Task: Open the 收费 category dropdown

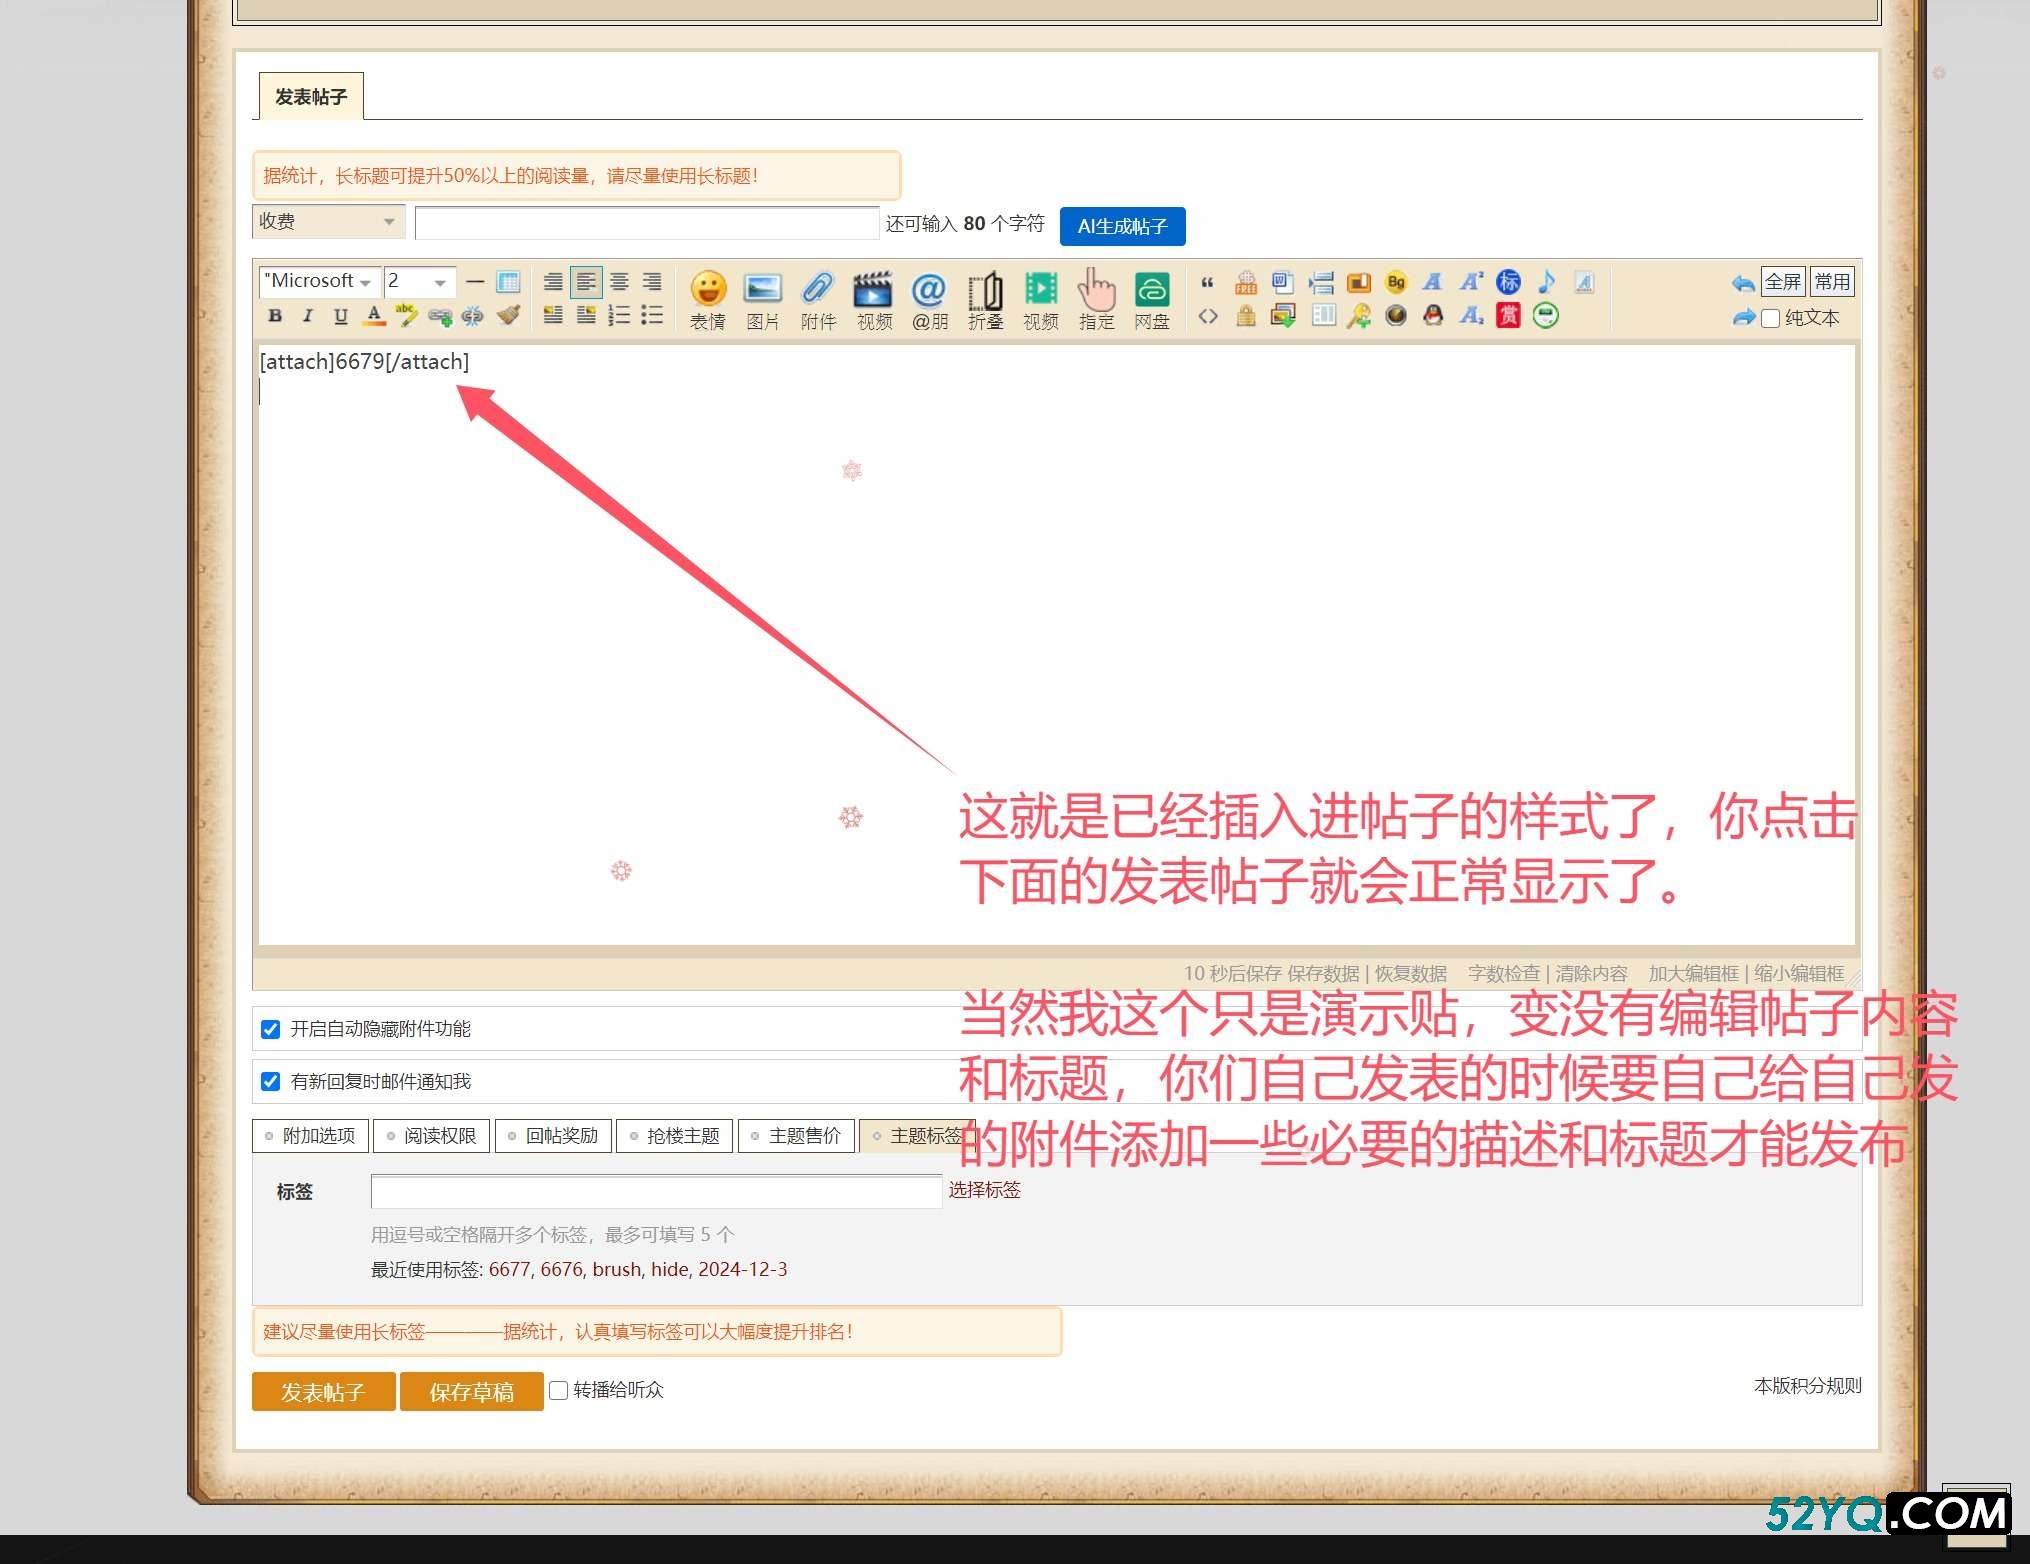Action: tap(328, 222)
